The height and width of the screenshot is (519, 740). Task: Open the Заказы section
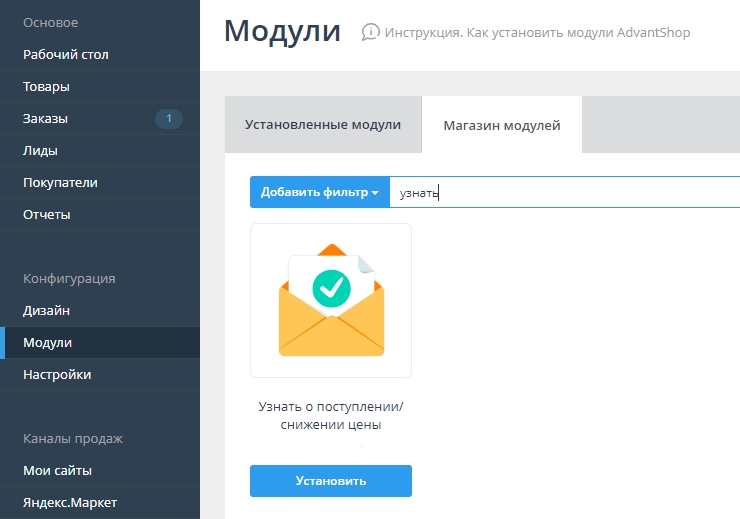(x=46, y=119)
